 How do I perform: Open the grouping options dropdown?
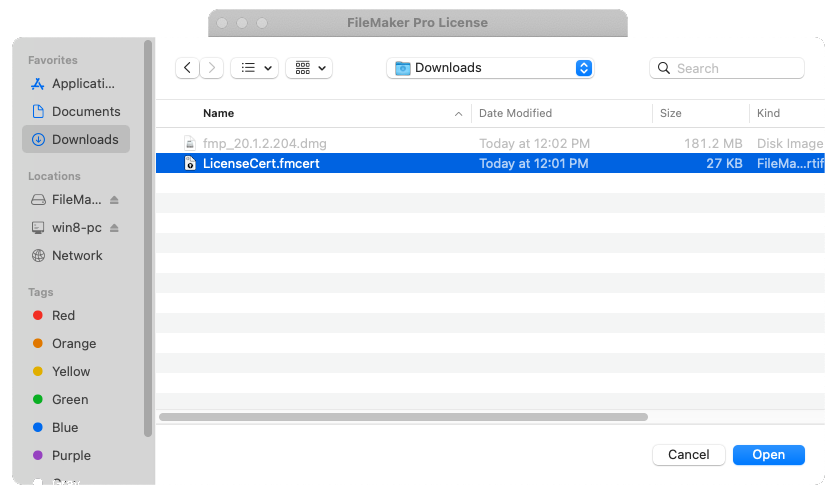click(x=309, y=68)
